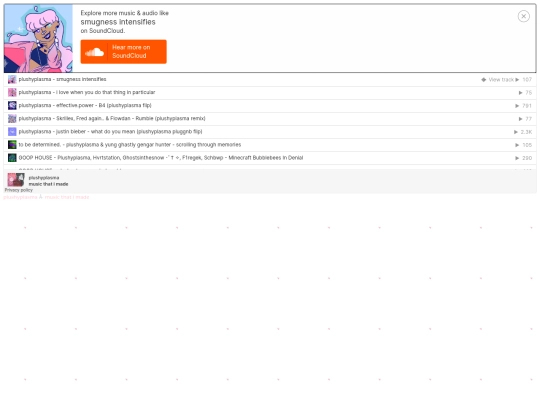Viewport: 540px width, 405px height.
Task: Click thumbnail icon of Minecraft Bubblebees row
Action: pyautogui.click(x=12, y=158)
